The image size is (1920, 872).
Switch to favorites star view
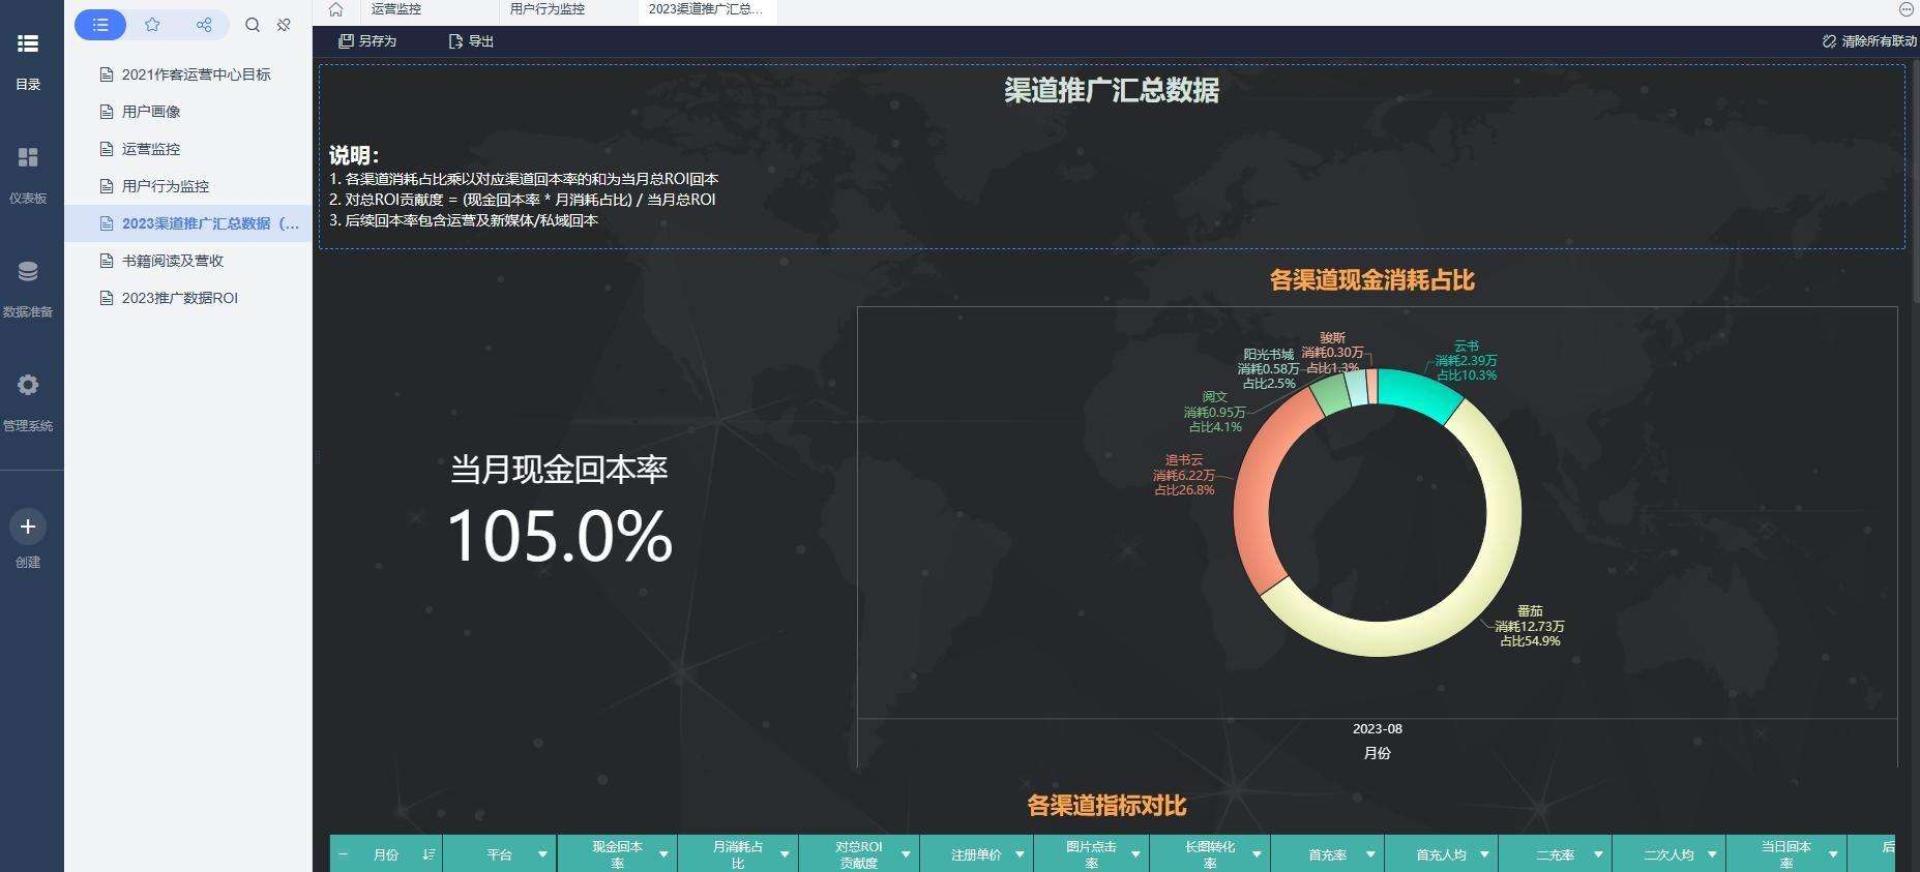coord(152,25)
